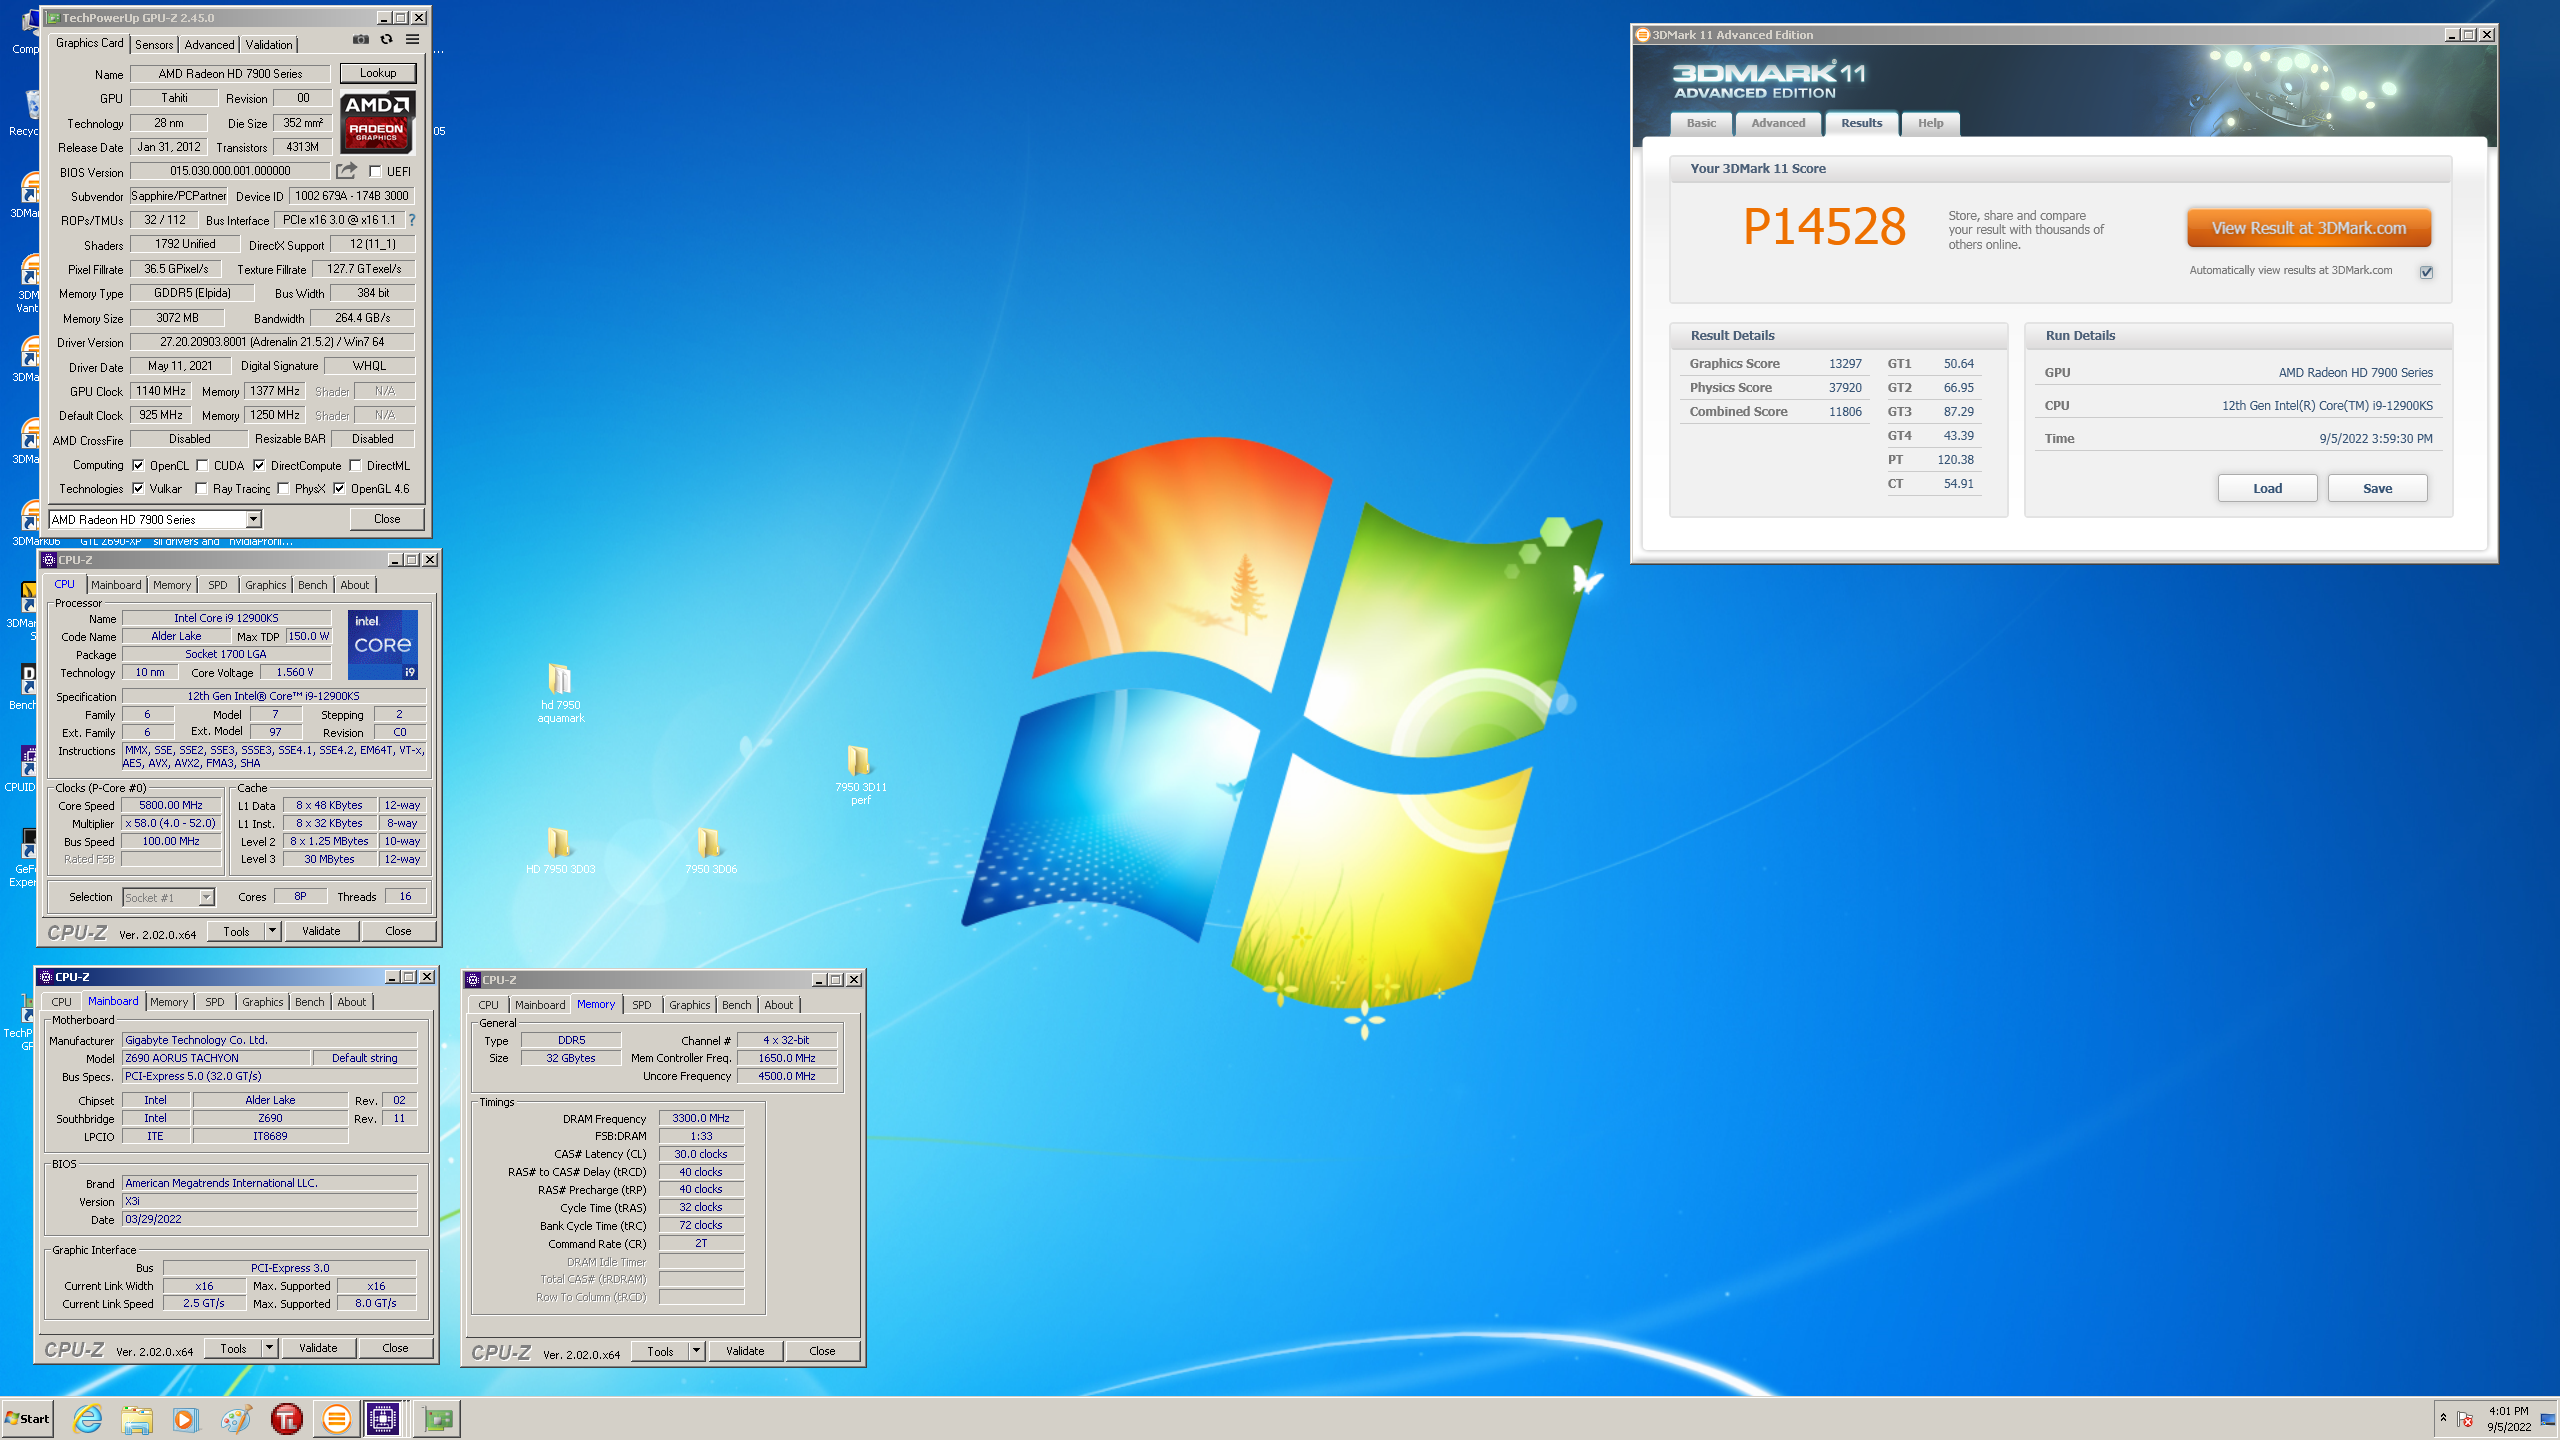Expand Tools dropdown arrow in CPU tab window
Viewport: 2560px width, 1440px height.
click(272, 931)
